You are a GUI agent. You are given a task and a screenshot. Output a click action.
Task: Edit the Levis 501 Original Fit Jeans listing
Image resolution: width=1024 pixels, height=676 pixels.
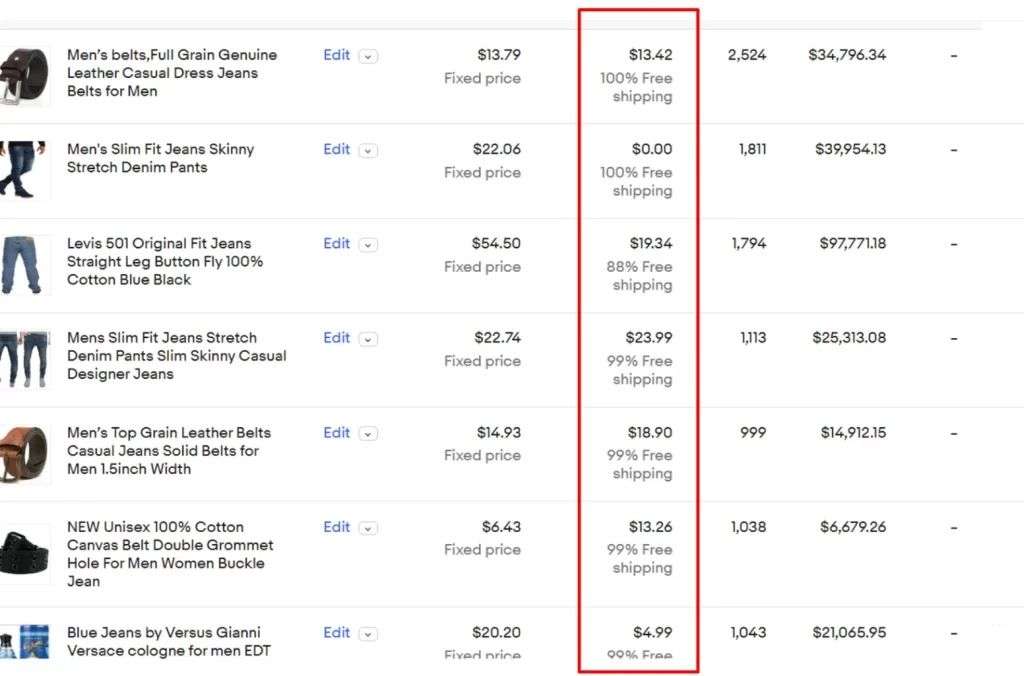pyautogui.click(x=336, y=243)
